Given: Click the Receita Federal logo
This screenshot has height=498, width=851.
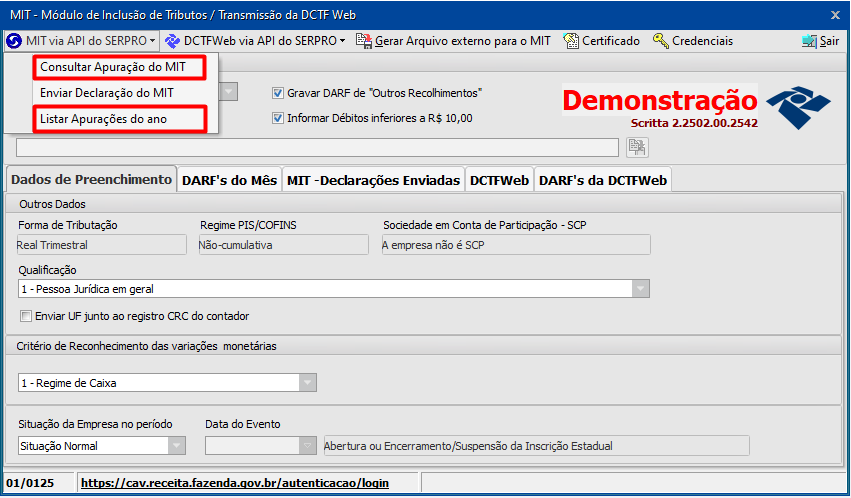Looking at the screenshot, I should pyautogui.click(x=796, y=105).
